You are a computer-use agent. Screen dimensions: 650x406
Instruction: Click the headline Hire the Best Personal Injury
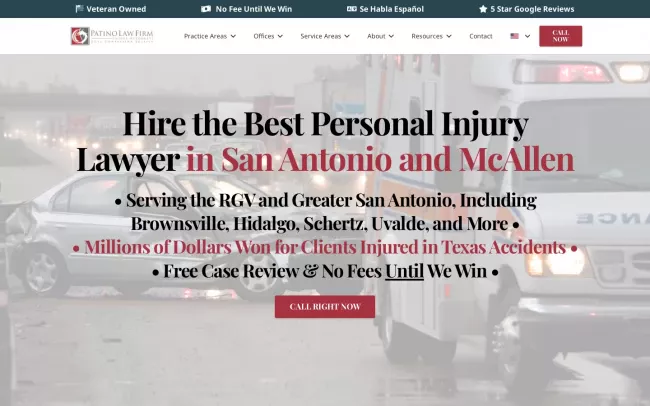tap(325, 123)
